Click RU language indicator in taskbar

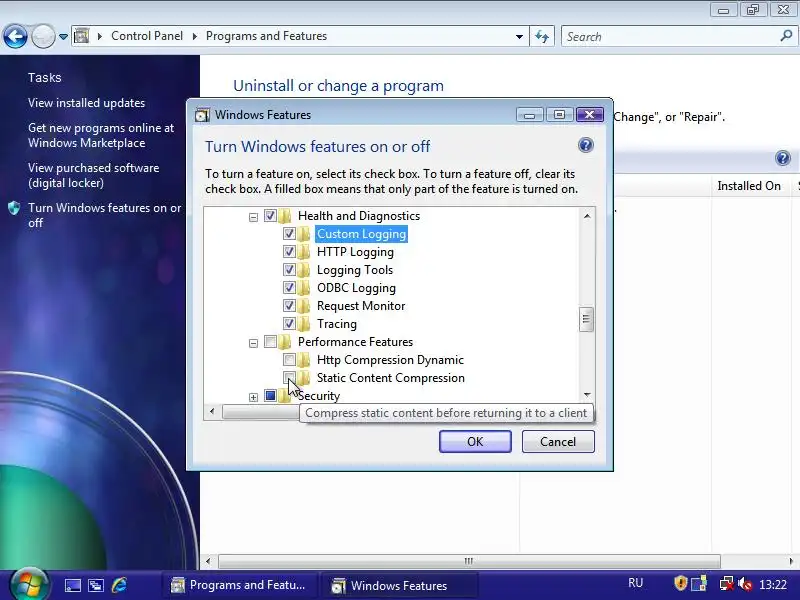tap(635, 583)
